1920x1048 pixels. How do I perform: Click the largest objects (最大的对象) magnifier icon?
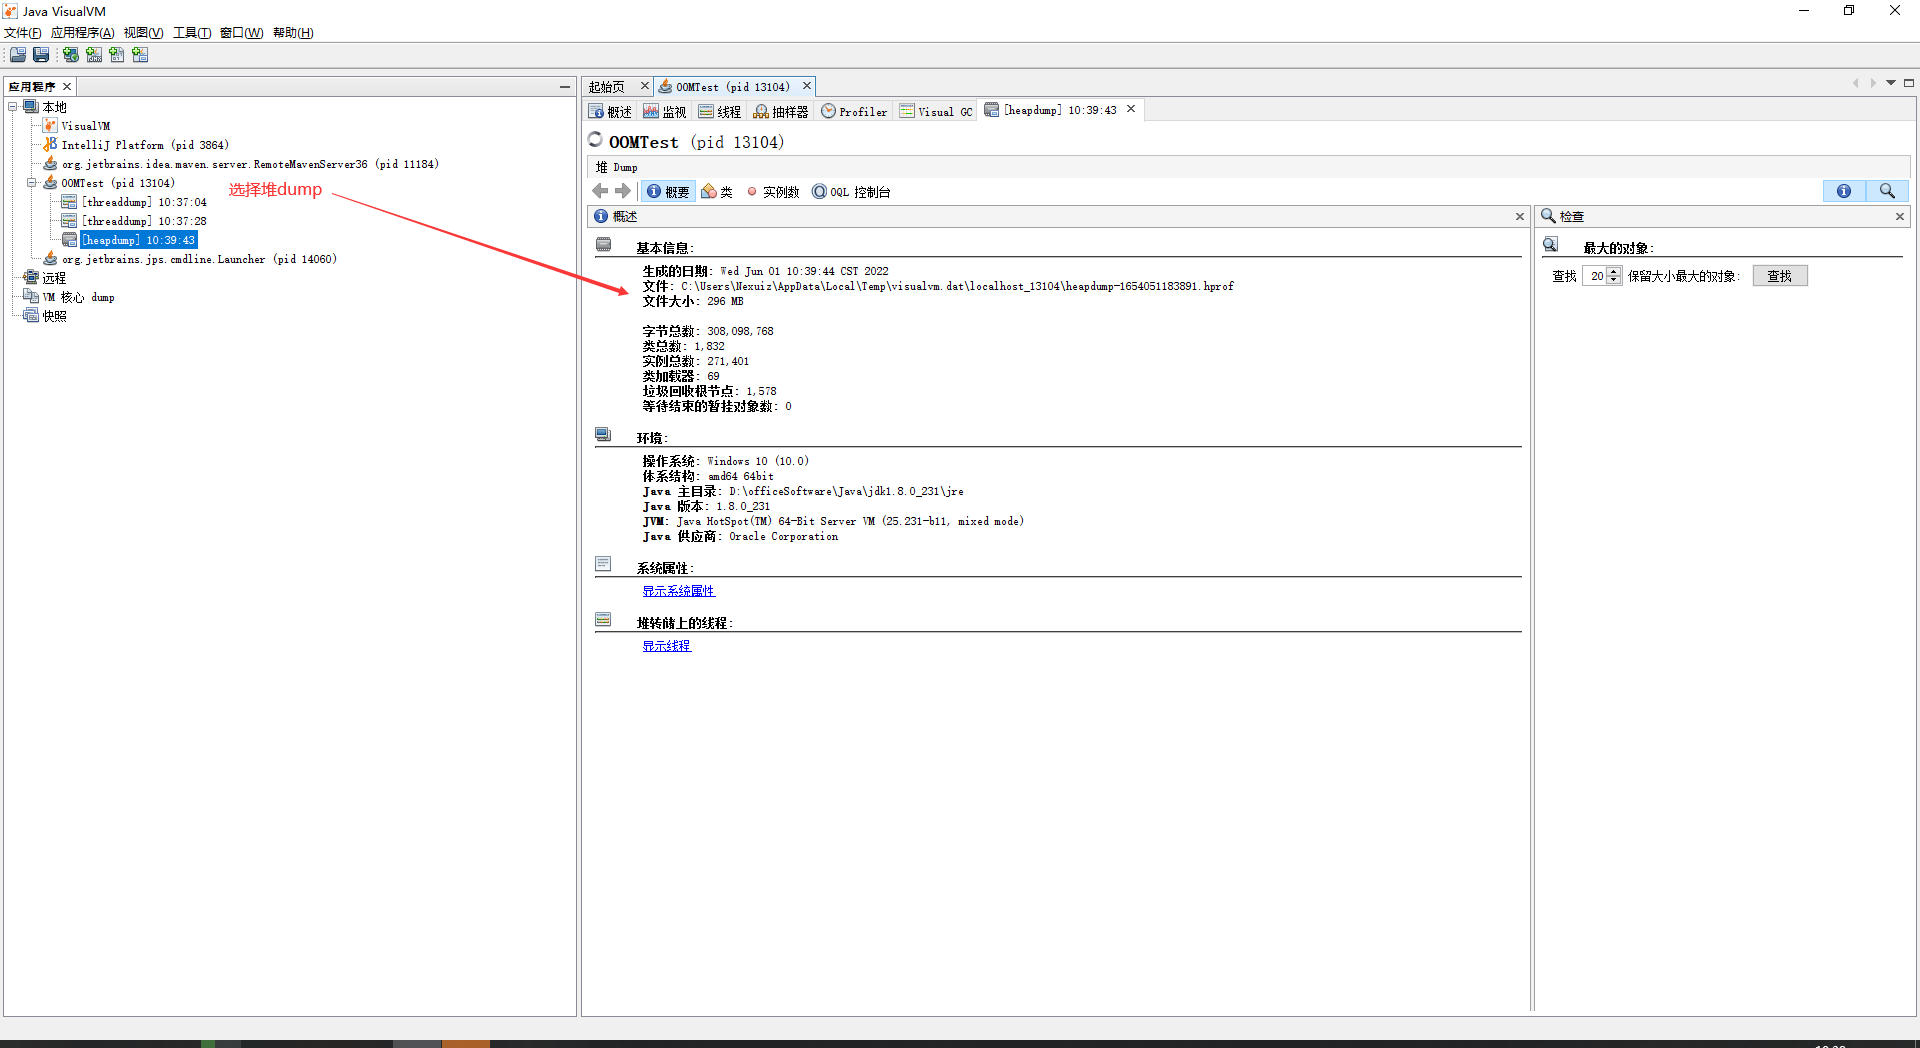click(x=1551, y=244)
